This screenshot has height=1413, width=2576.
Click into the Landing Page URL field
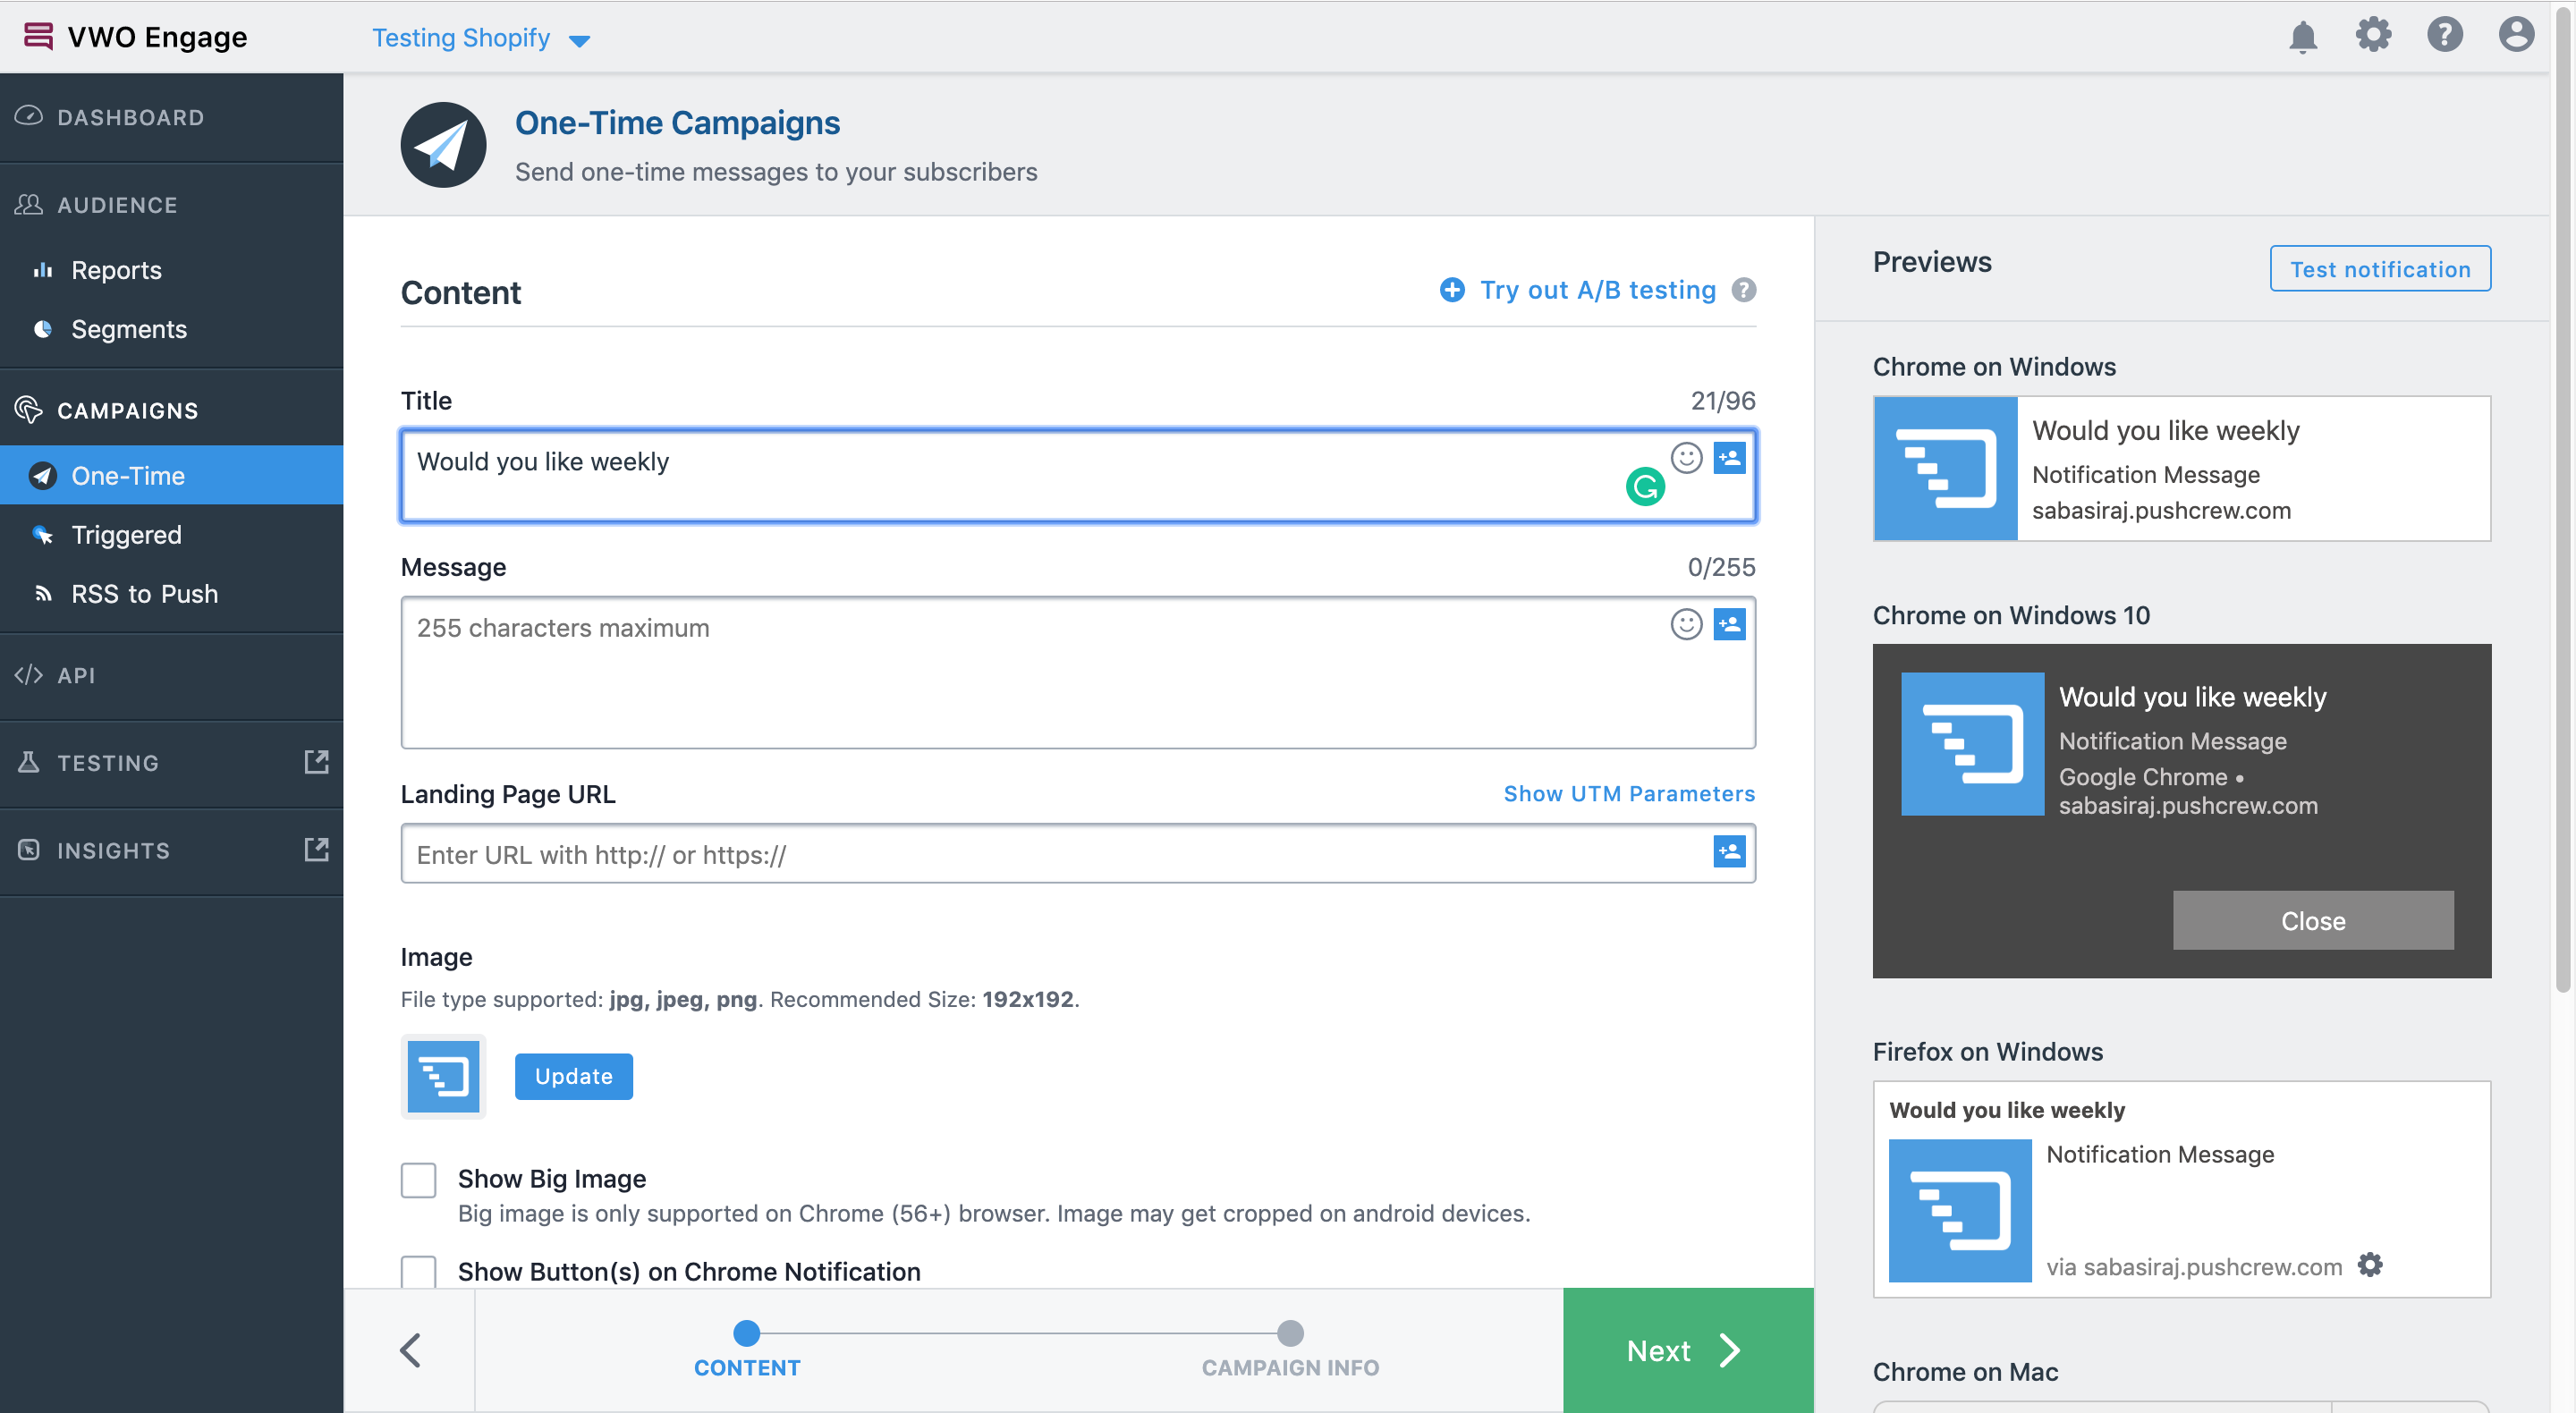click(x=1050, y=854)
